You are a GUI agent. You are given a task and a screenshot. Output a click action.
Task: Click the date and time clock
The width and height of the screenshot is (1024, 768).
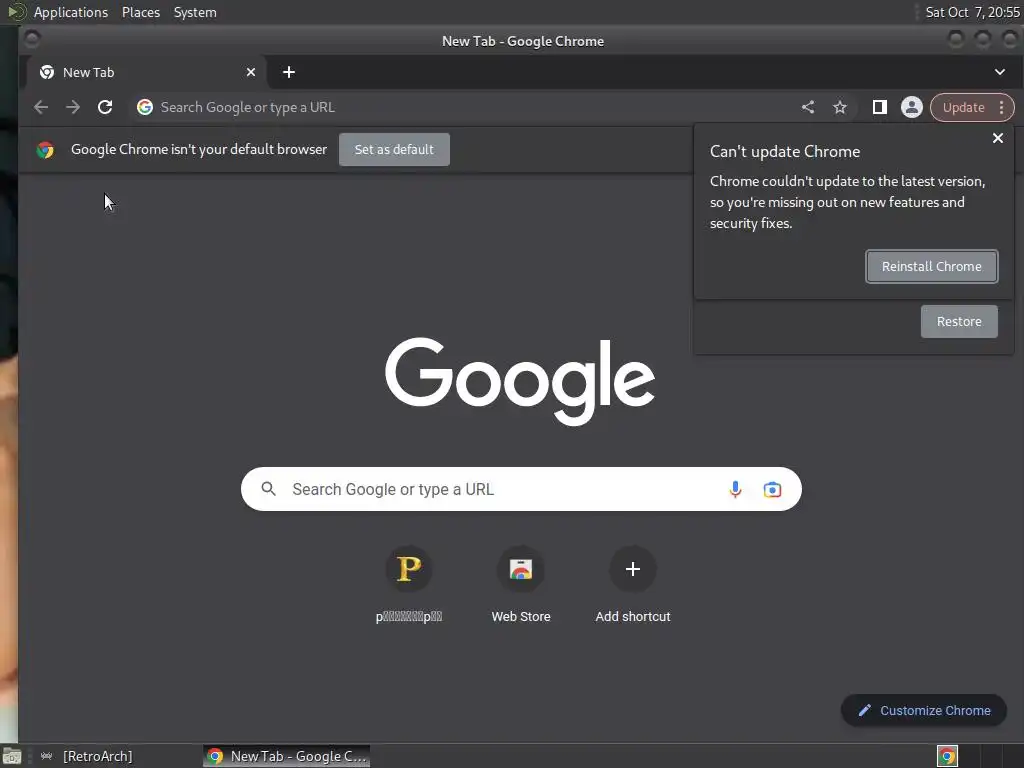[972, 12]
